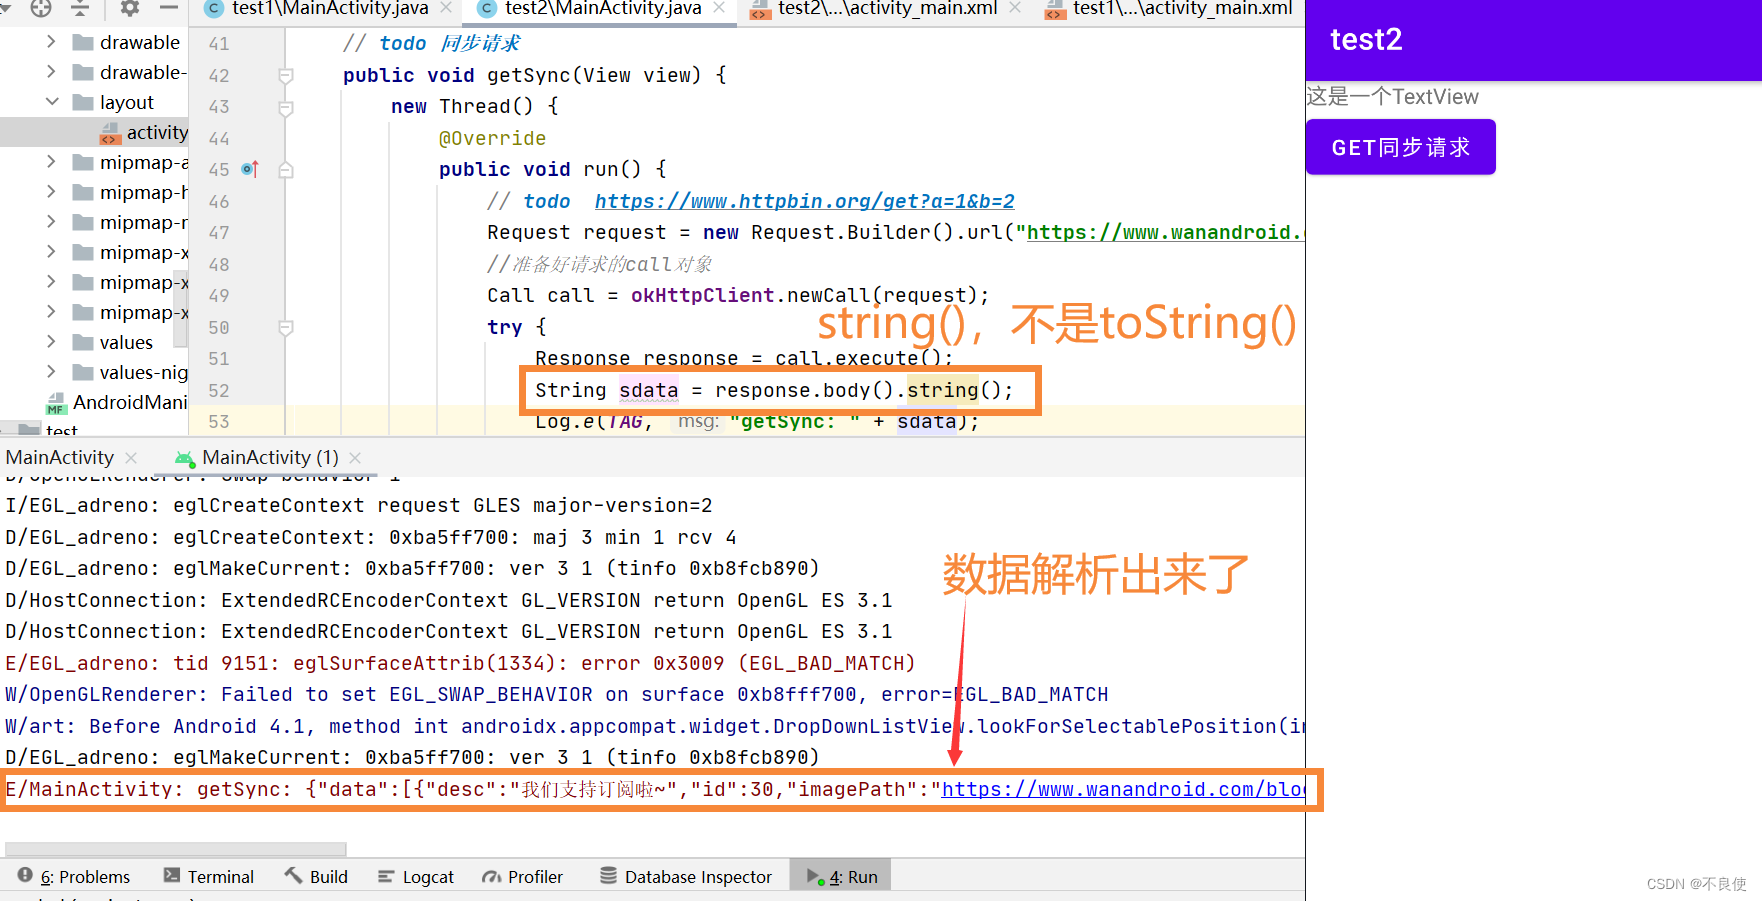Image resolution: width=1762 pixels, height=901 pixels.
Task: Select the MainActivity (1) run tab
Action: tap(270, 458)
